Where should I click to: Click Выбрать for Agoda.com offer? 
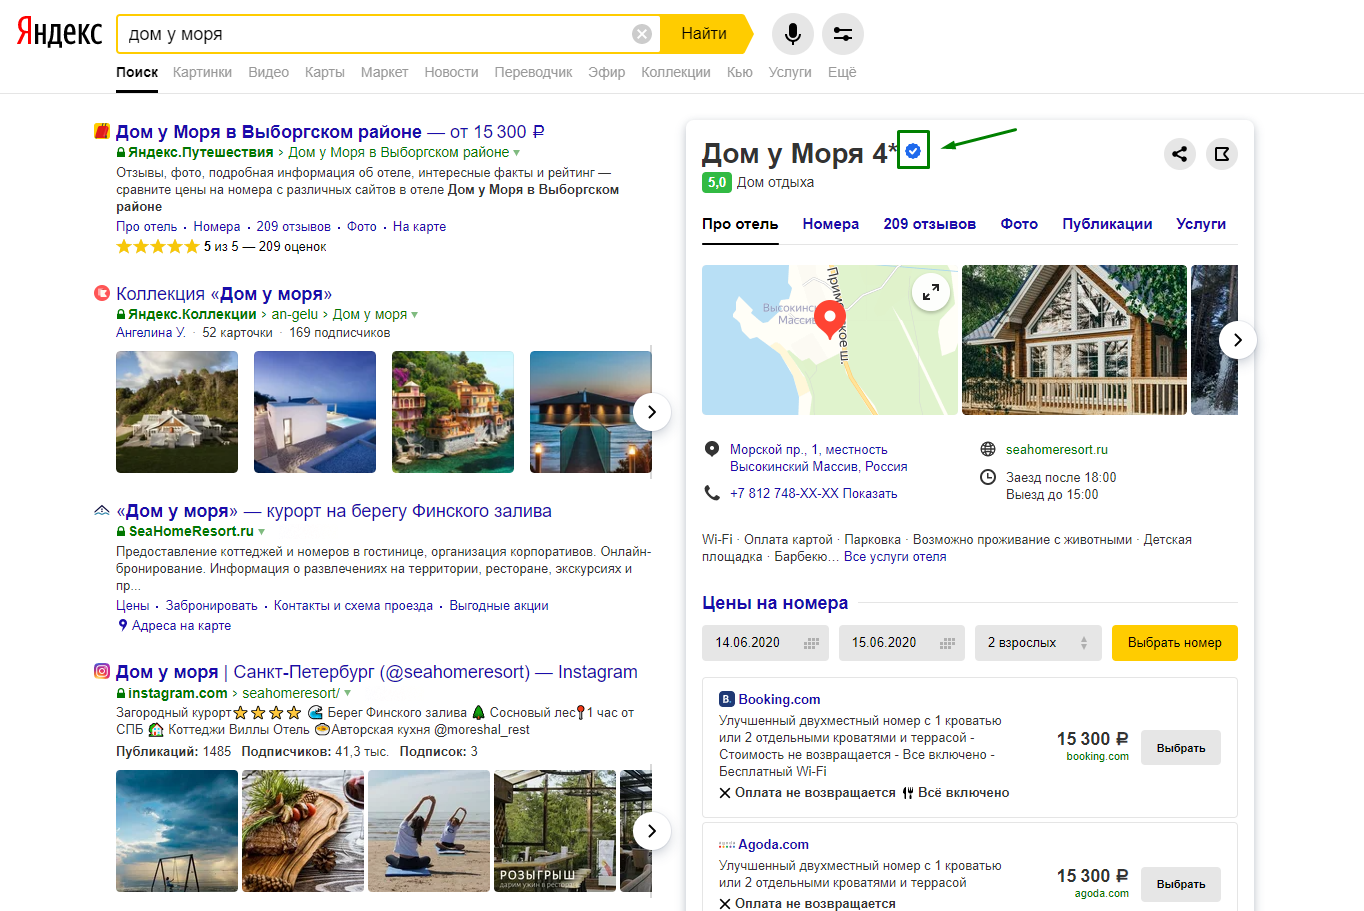(x=1181, y=884)
